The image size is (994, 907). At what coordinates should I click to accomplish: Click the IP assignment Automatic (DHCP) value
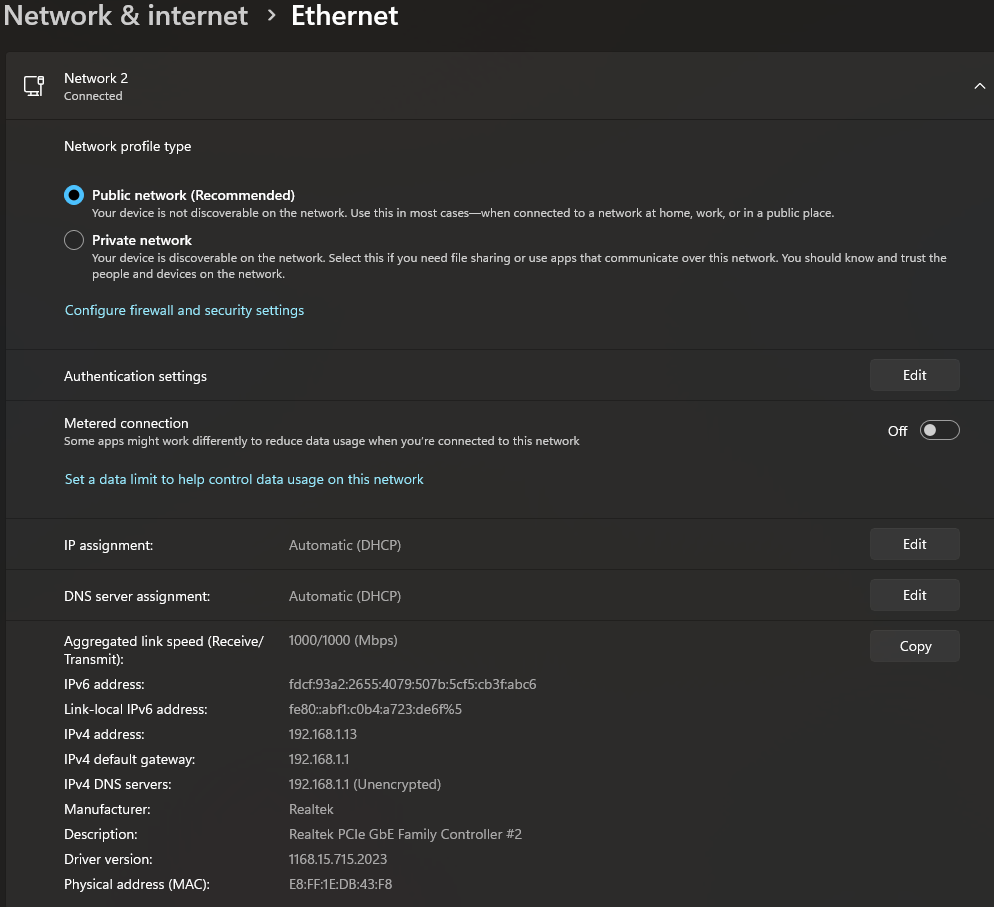pos(345,545)
